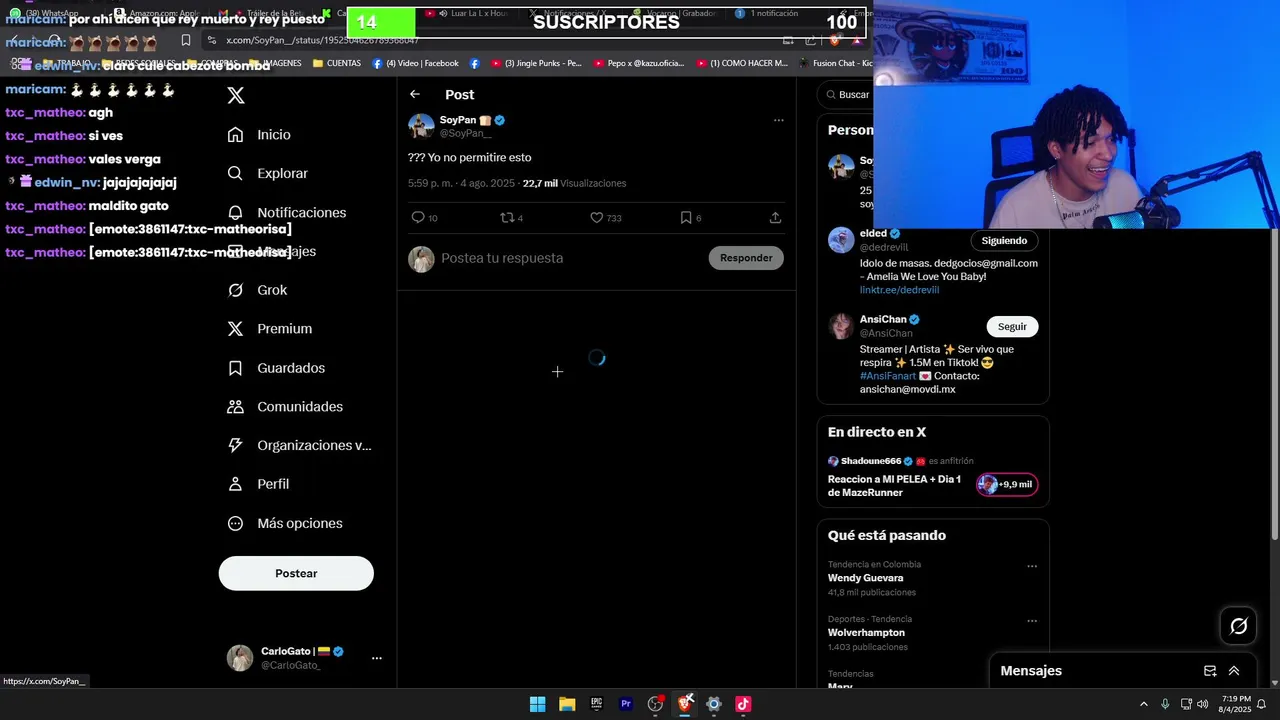Open more options for Wendy Guevara trend
Image resolution: width=1280 pixels, height=720 pixels.
point(1032,566)
